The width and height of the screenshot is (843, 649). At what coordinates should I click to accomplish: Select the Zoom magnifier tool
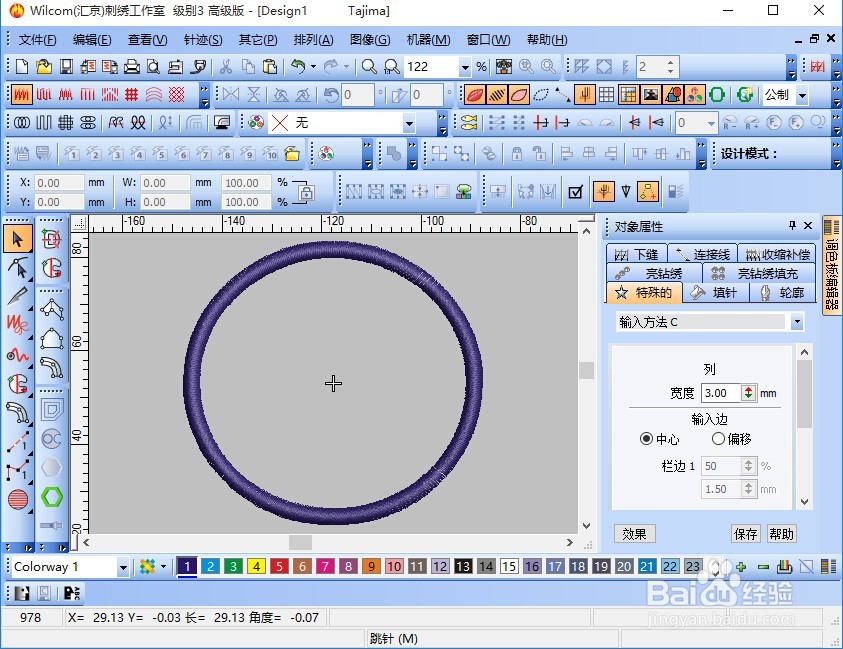click(369, 67)
